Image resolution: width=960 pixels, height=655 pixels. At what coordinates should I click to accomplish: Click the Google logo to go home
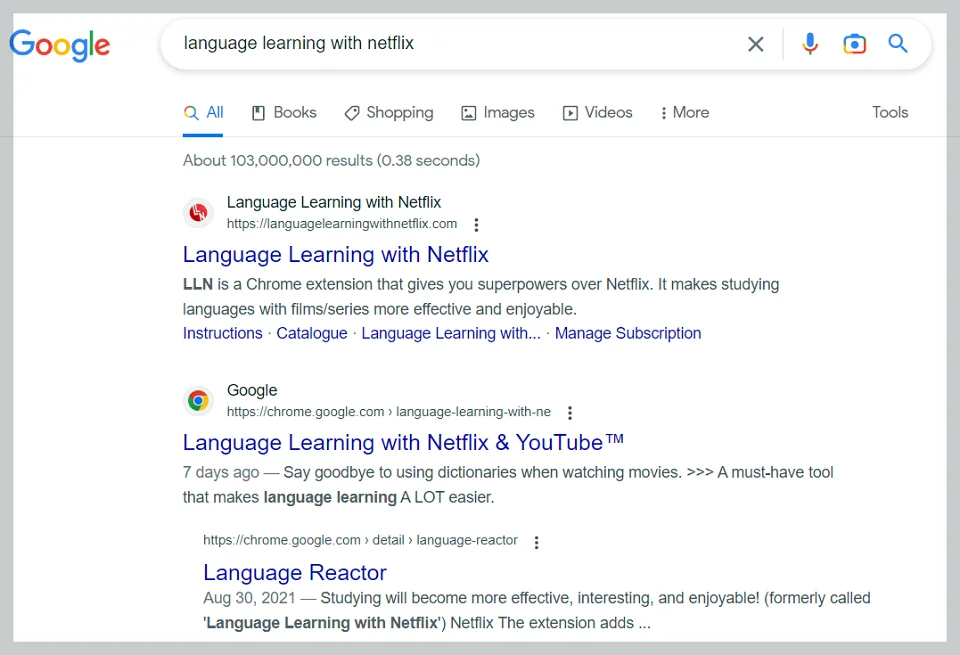(x=59, y=45)
